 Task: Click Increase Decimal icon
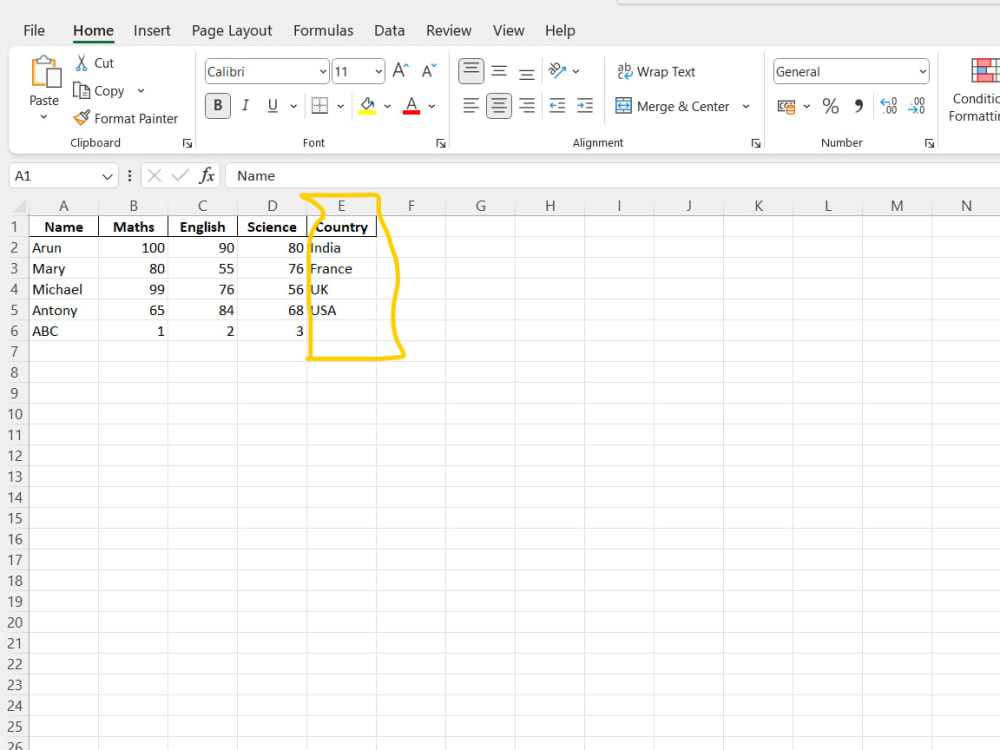click(888, 106)
